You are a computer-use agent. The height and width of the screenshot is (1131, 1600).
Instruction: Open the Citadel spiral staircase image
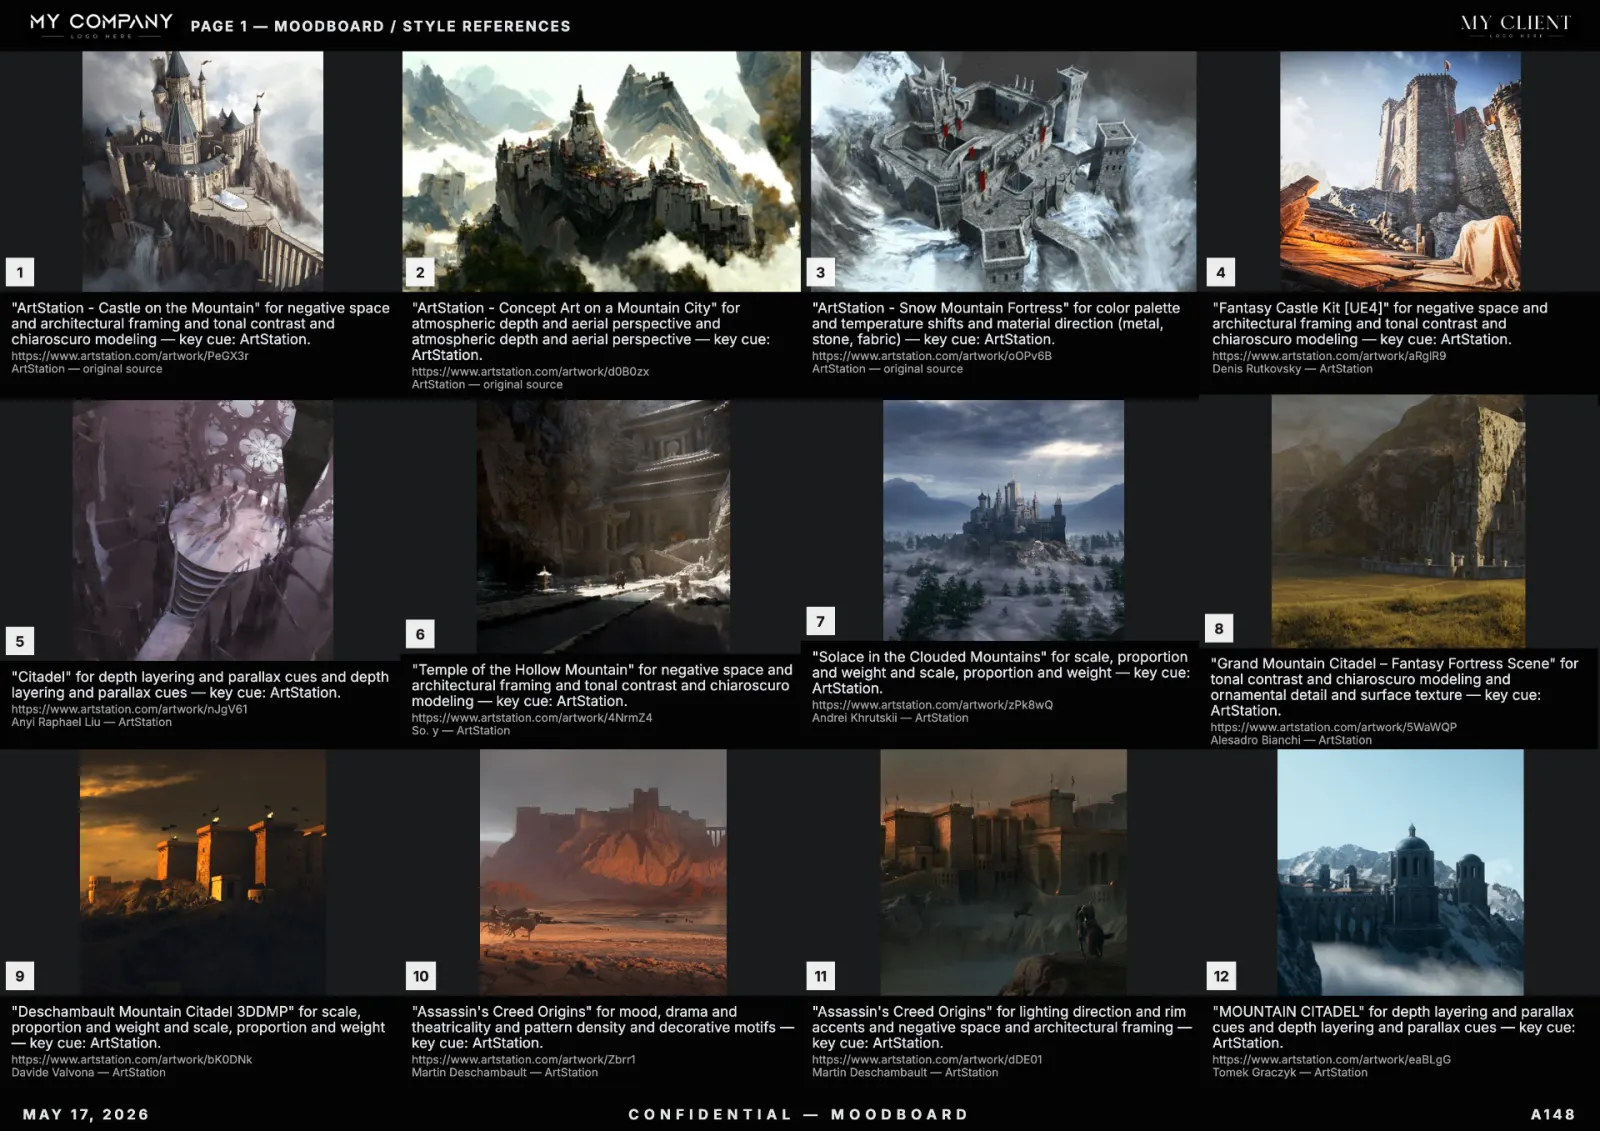[203, 530]
